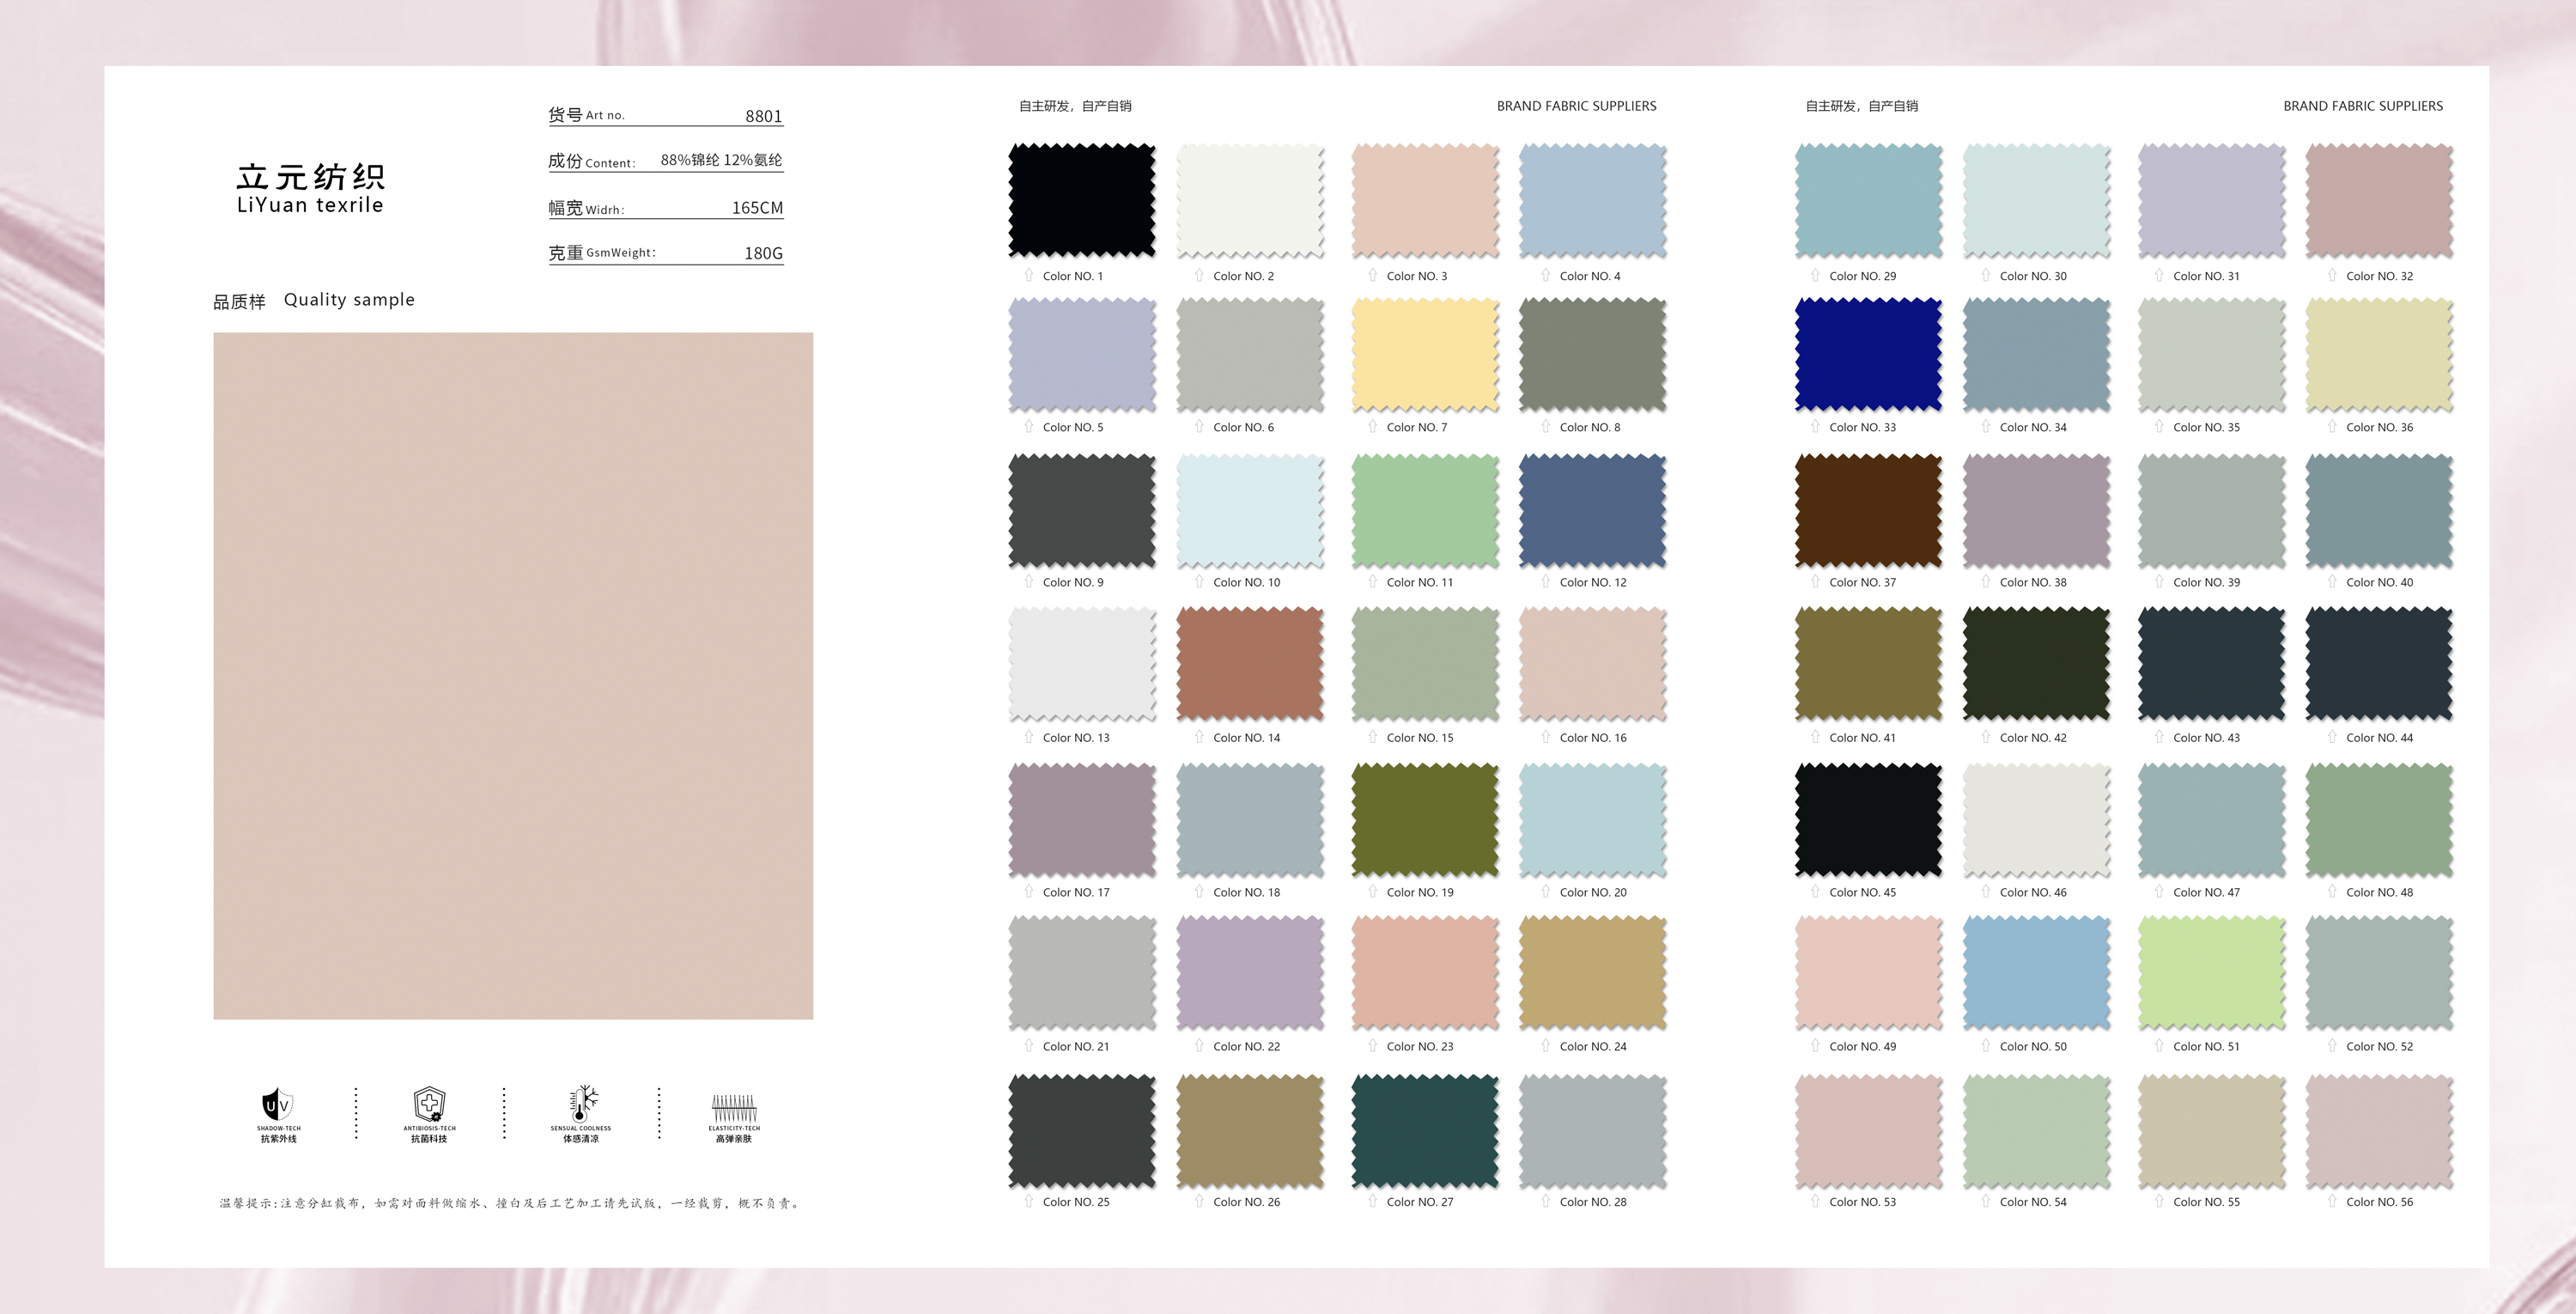The image size is (2576, 1314).
Task: Choose the cream Color NO. 36 swatch
Action: 2380,354
